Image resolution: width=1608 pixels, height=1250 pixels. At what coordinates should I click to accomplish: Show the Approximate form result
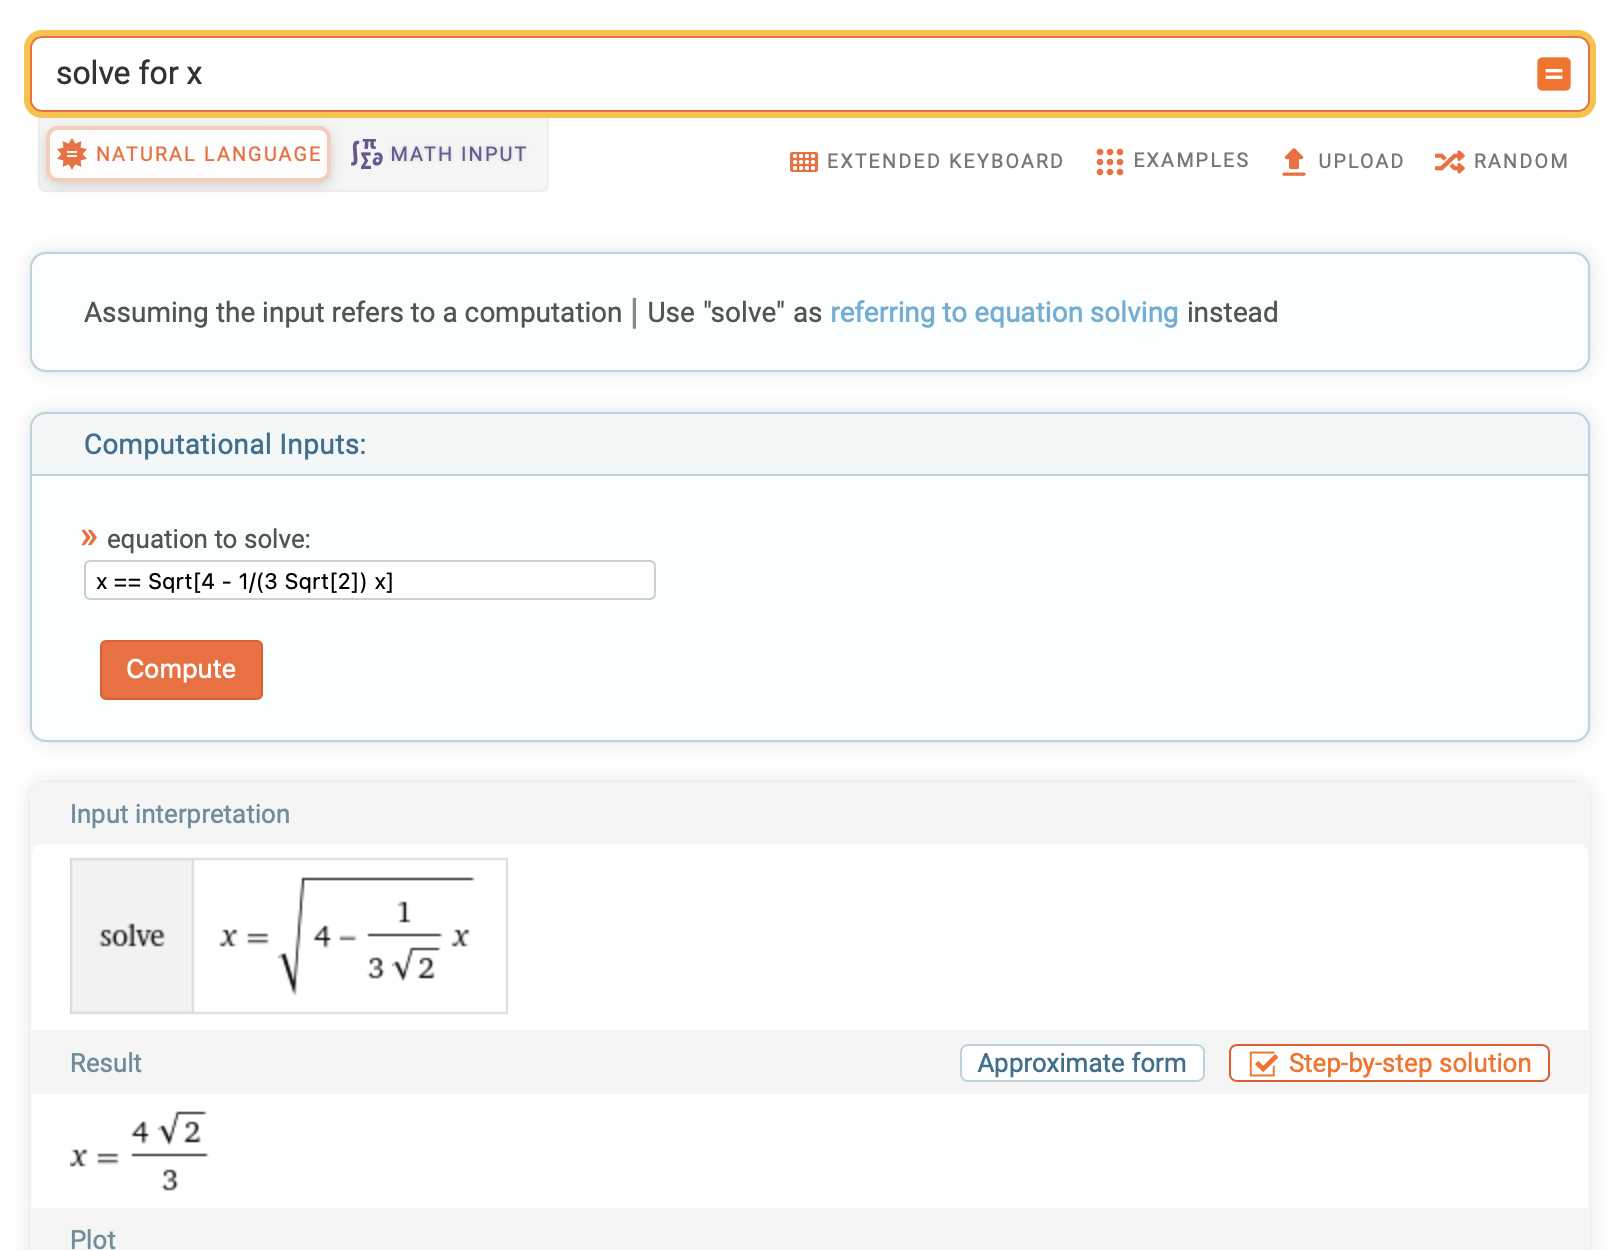1081,1063
